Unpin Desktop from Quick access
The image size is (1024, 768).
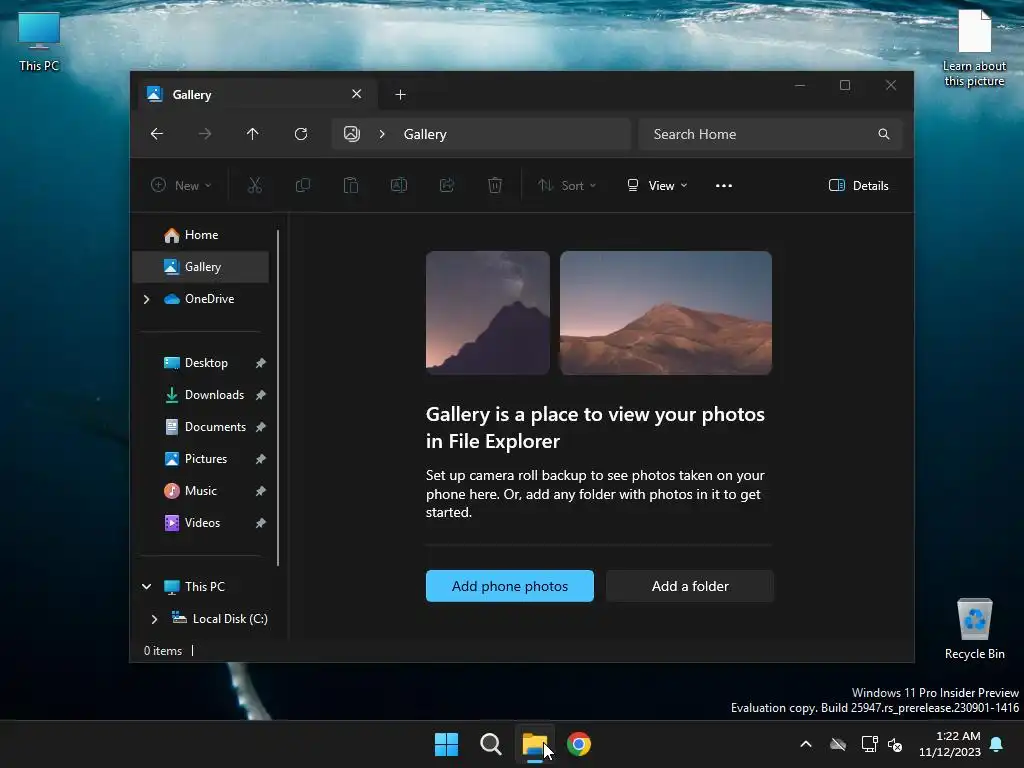tap(261, 363)
